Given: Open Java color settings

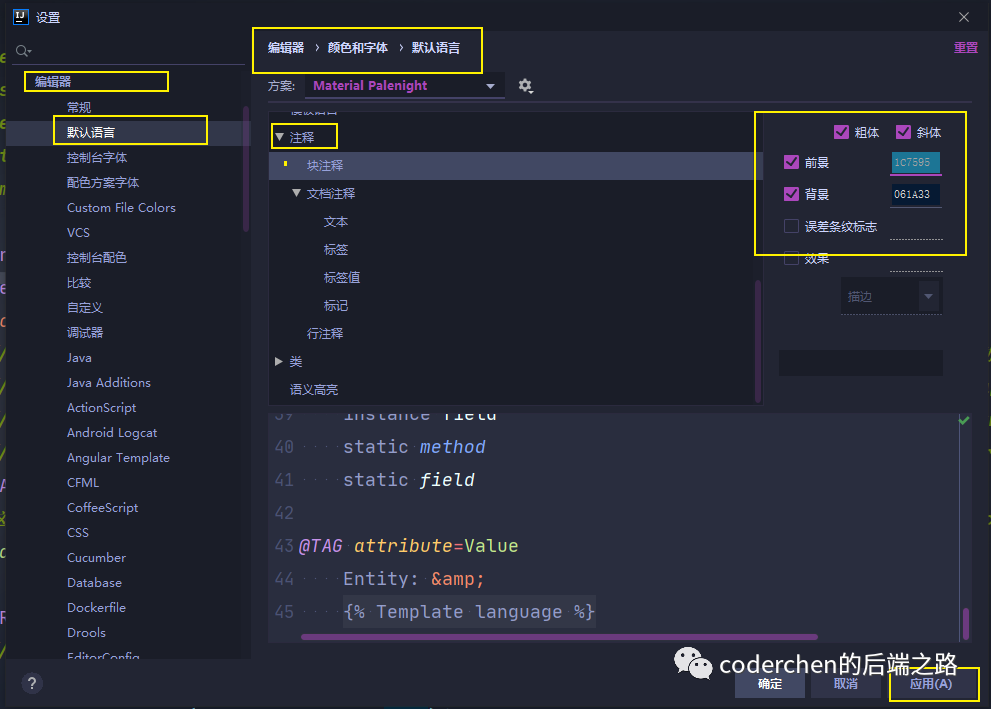Looking at the screenshot, I should (x=79, y=358).
